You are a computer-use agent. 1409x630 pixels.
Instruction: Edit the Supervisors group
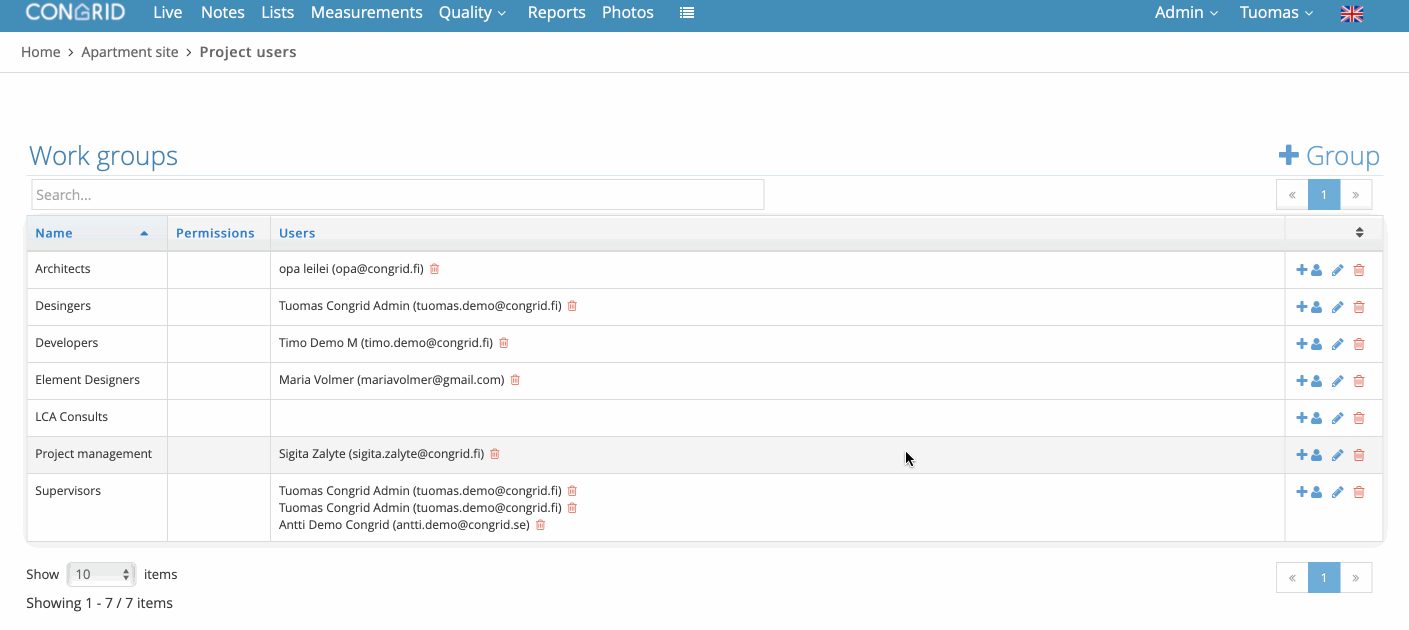(1338, 492)
